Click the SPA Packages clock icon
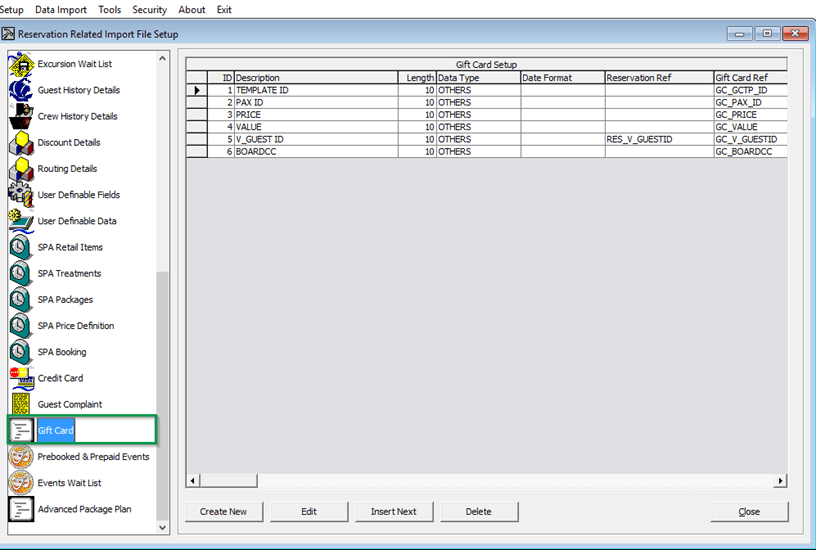 click(x=21, y=300)
